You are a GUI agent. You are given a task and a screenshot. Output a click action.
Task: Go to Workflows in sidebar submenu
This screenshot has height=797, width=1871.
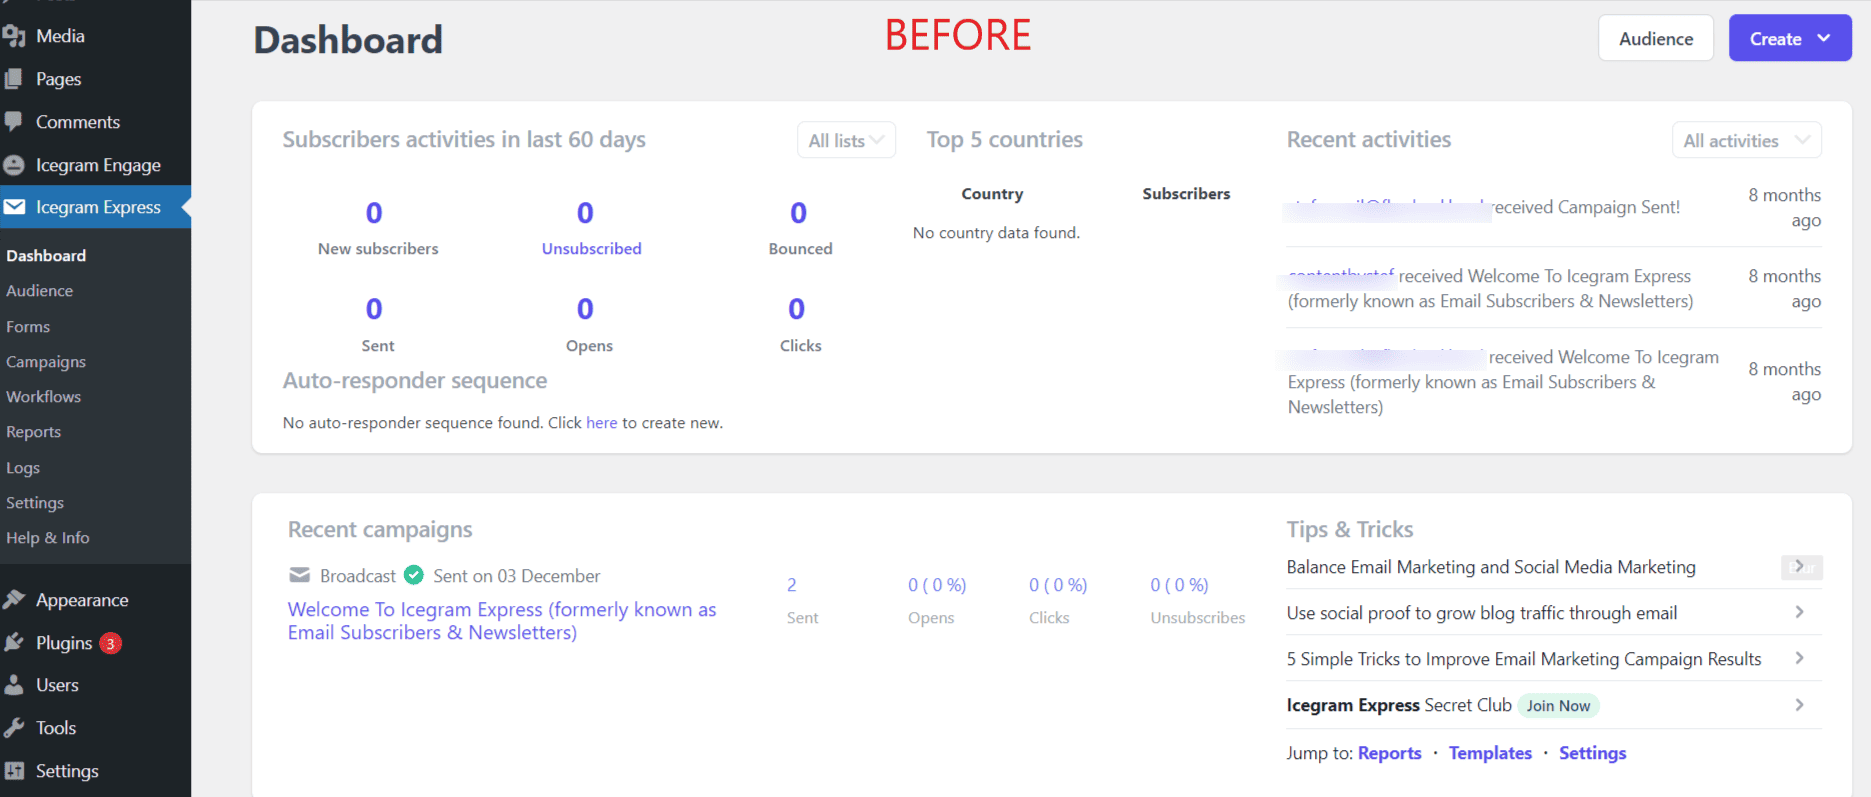(x=44, y=397)
